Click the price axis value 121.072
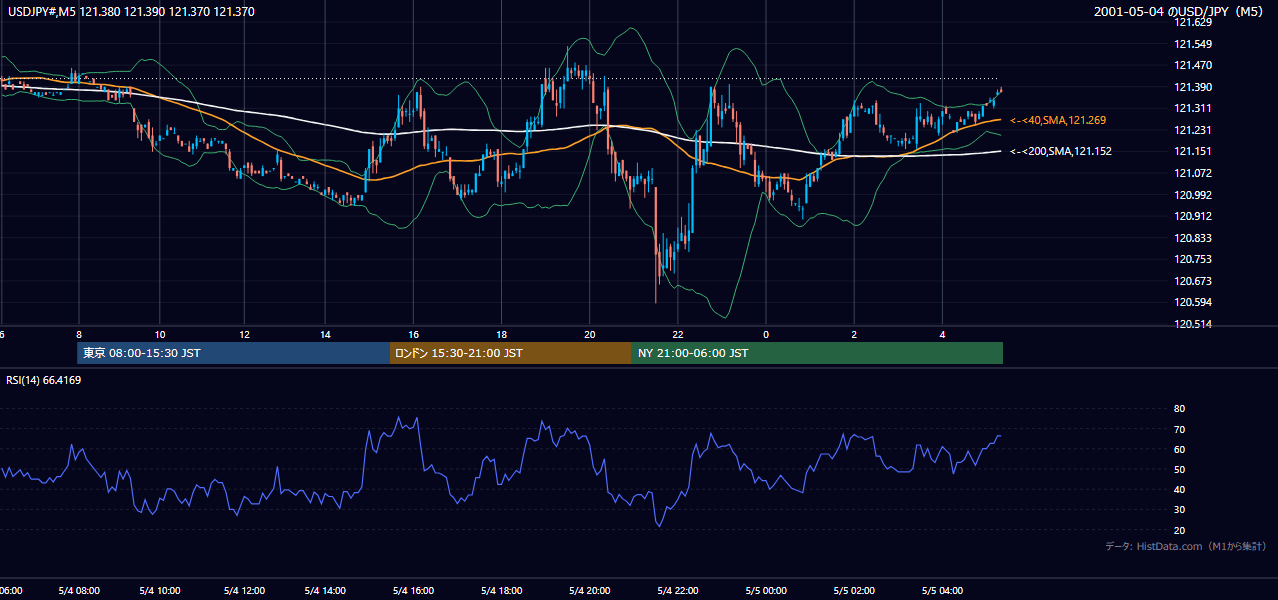 1192,174
